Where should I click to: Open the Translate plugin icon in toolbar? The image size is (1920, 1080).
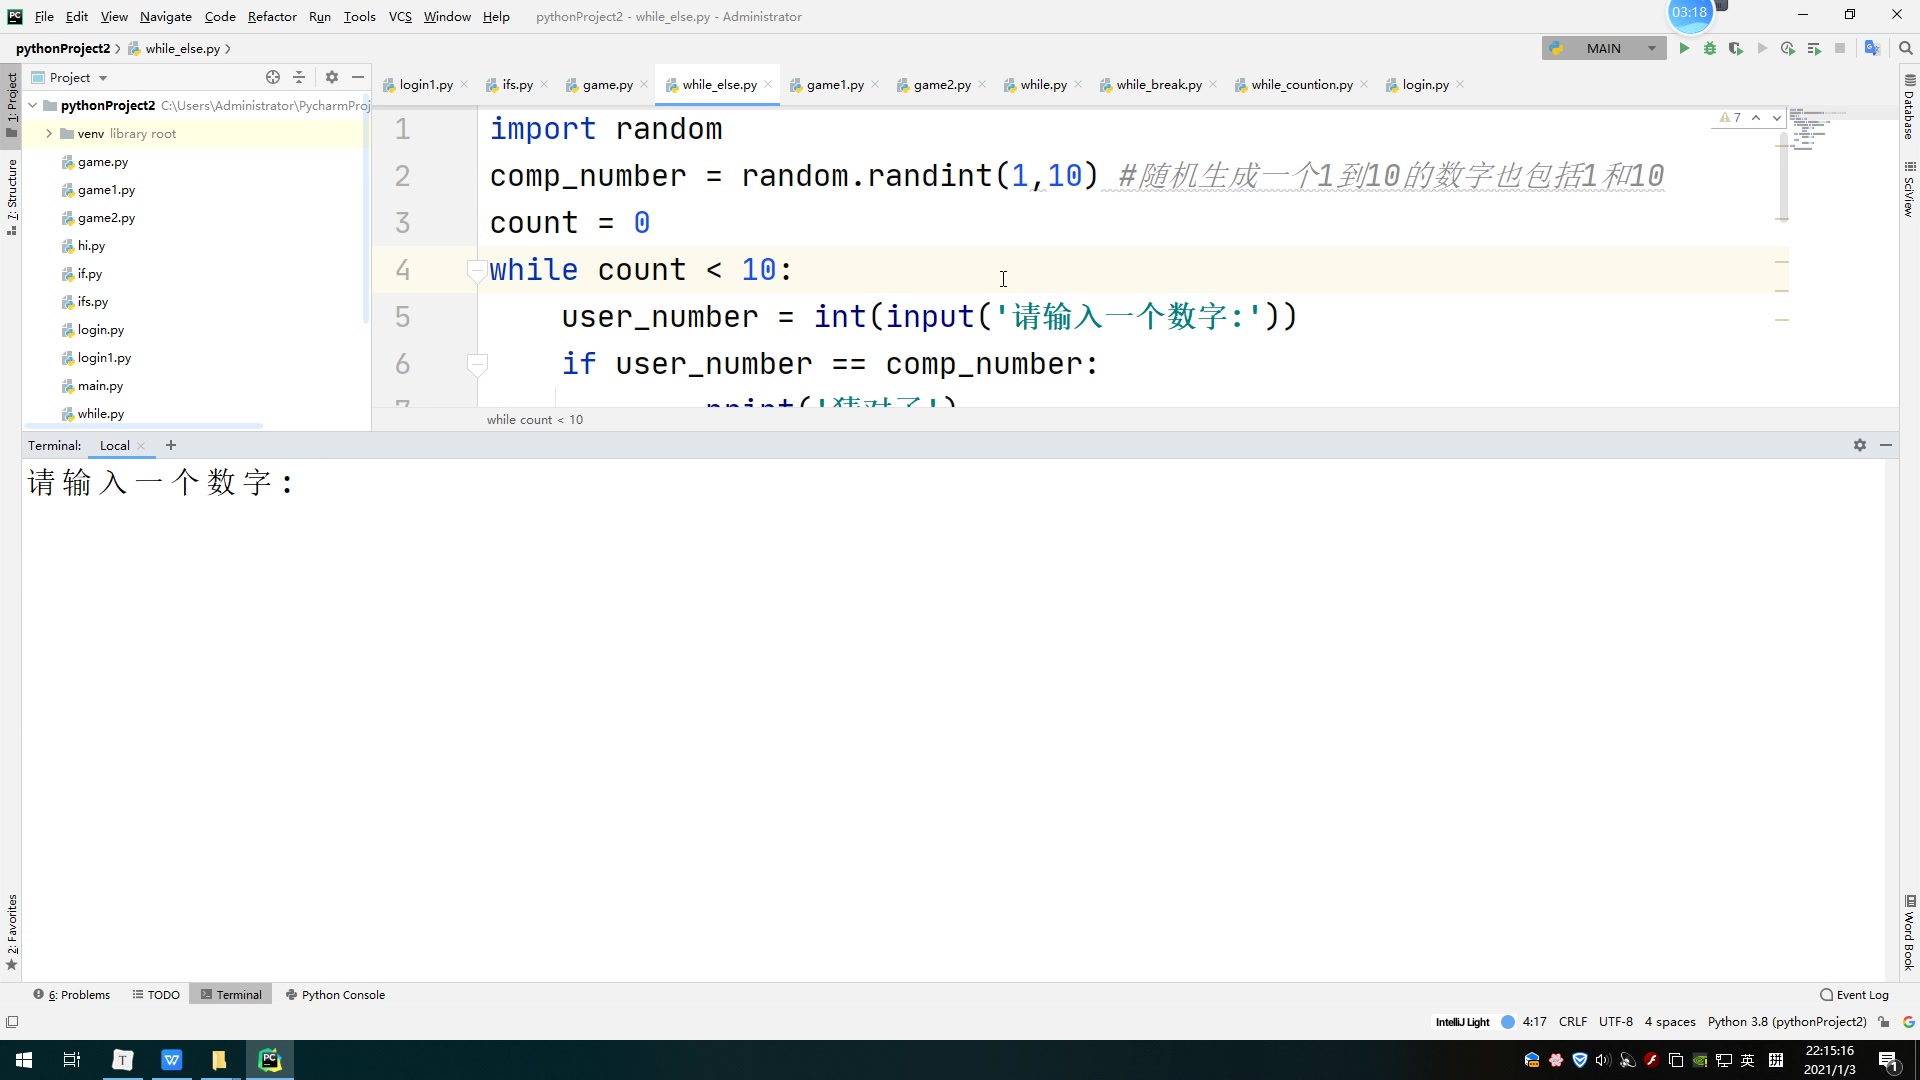[1872, 48]
